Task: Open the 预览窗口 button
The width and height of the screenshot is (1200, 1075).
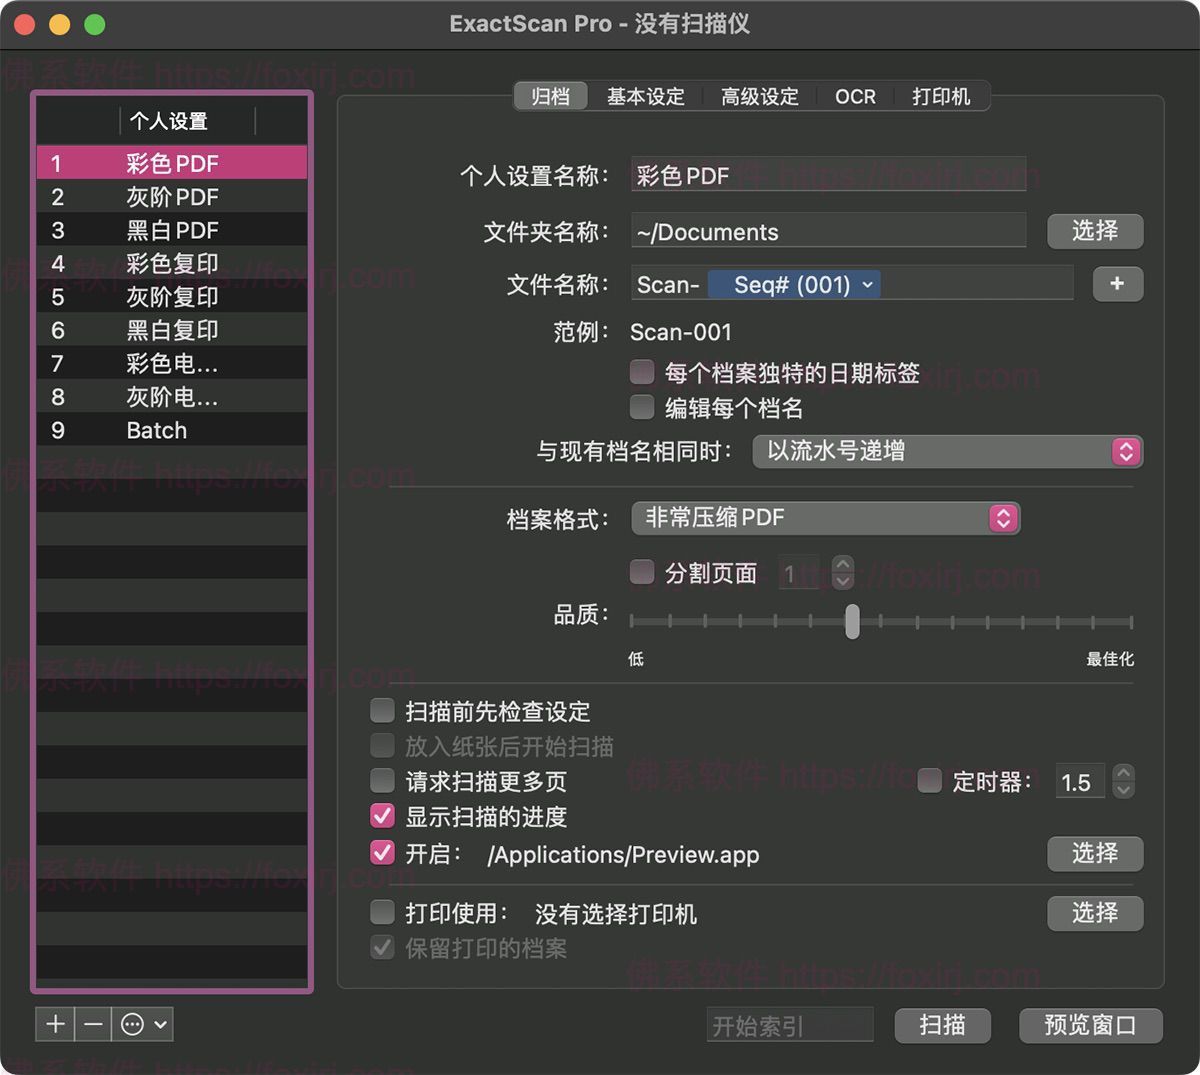Action: point(1090,1025)
